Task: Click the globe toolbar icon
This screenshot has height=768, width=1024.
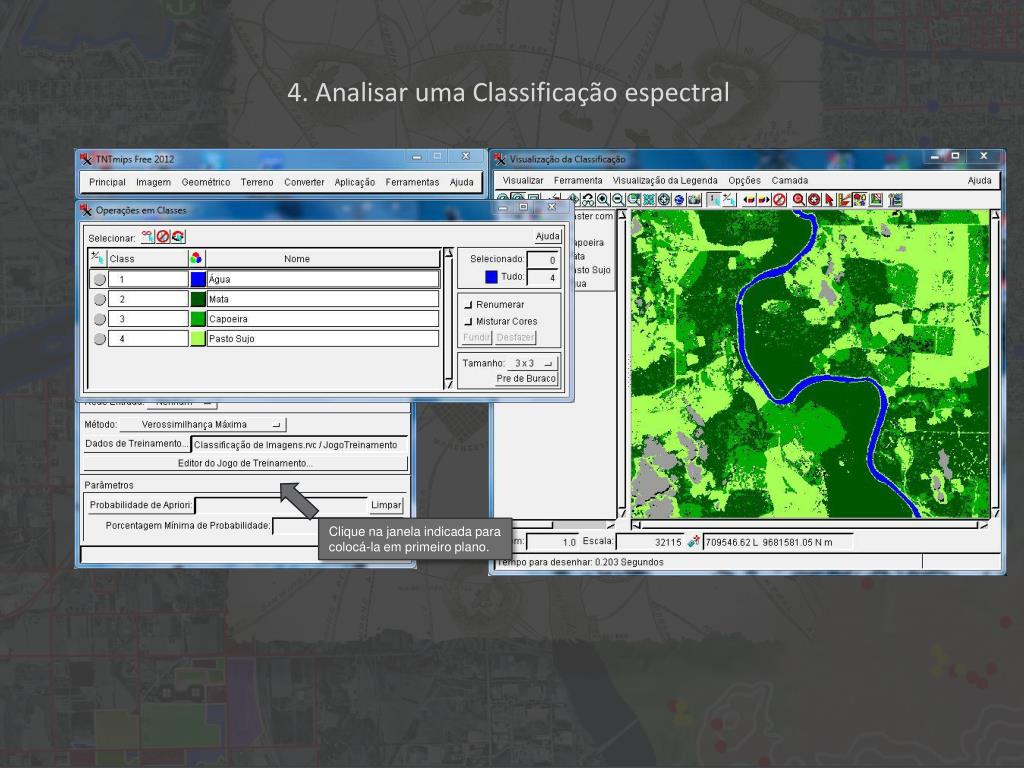Action: [679, 199]
